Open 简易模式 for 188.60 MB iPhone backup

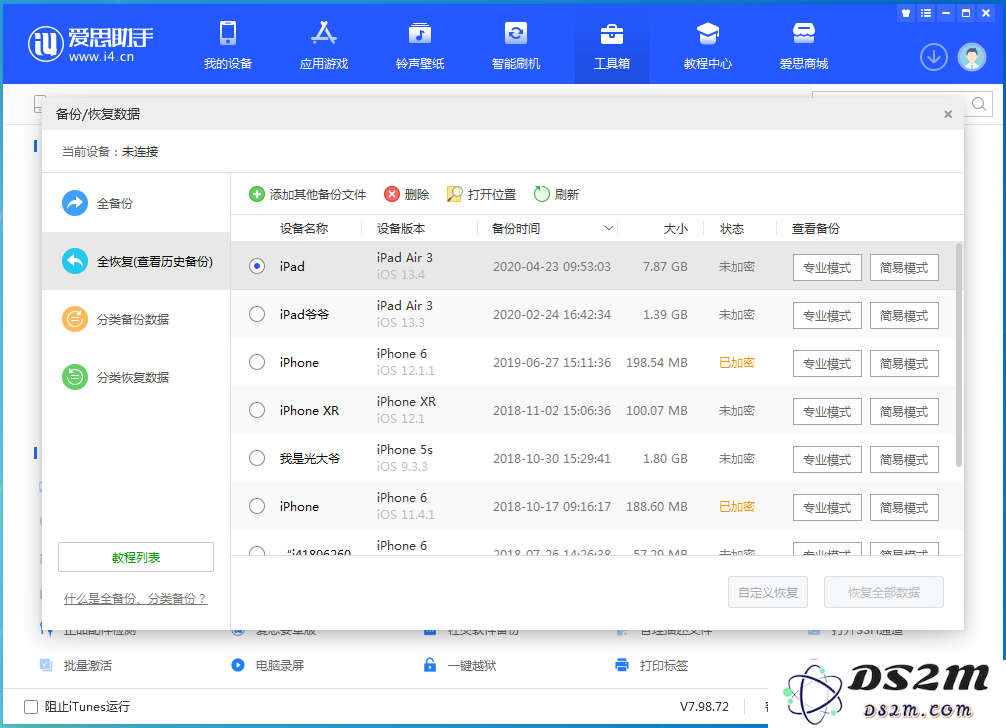click(x=904, y=508)
